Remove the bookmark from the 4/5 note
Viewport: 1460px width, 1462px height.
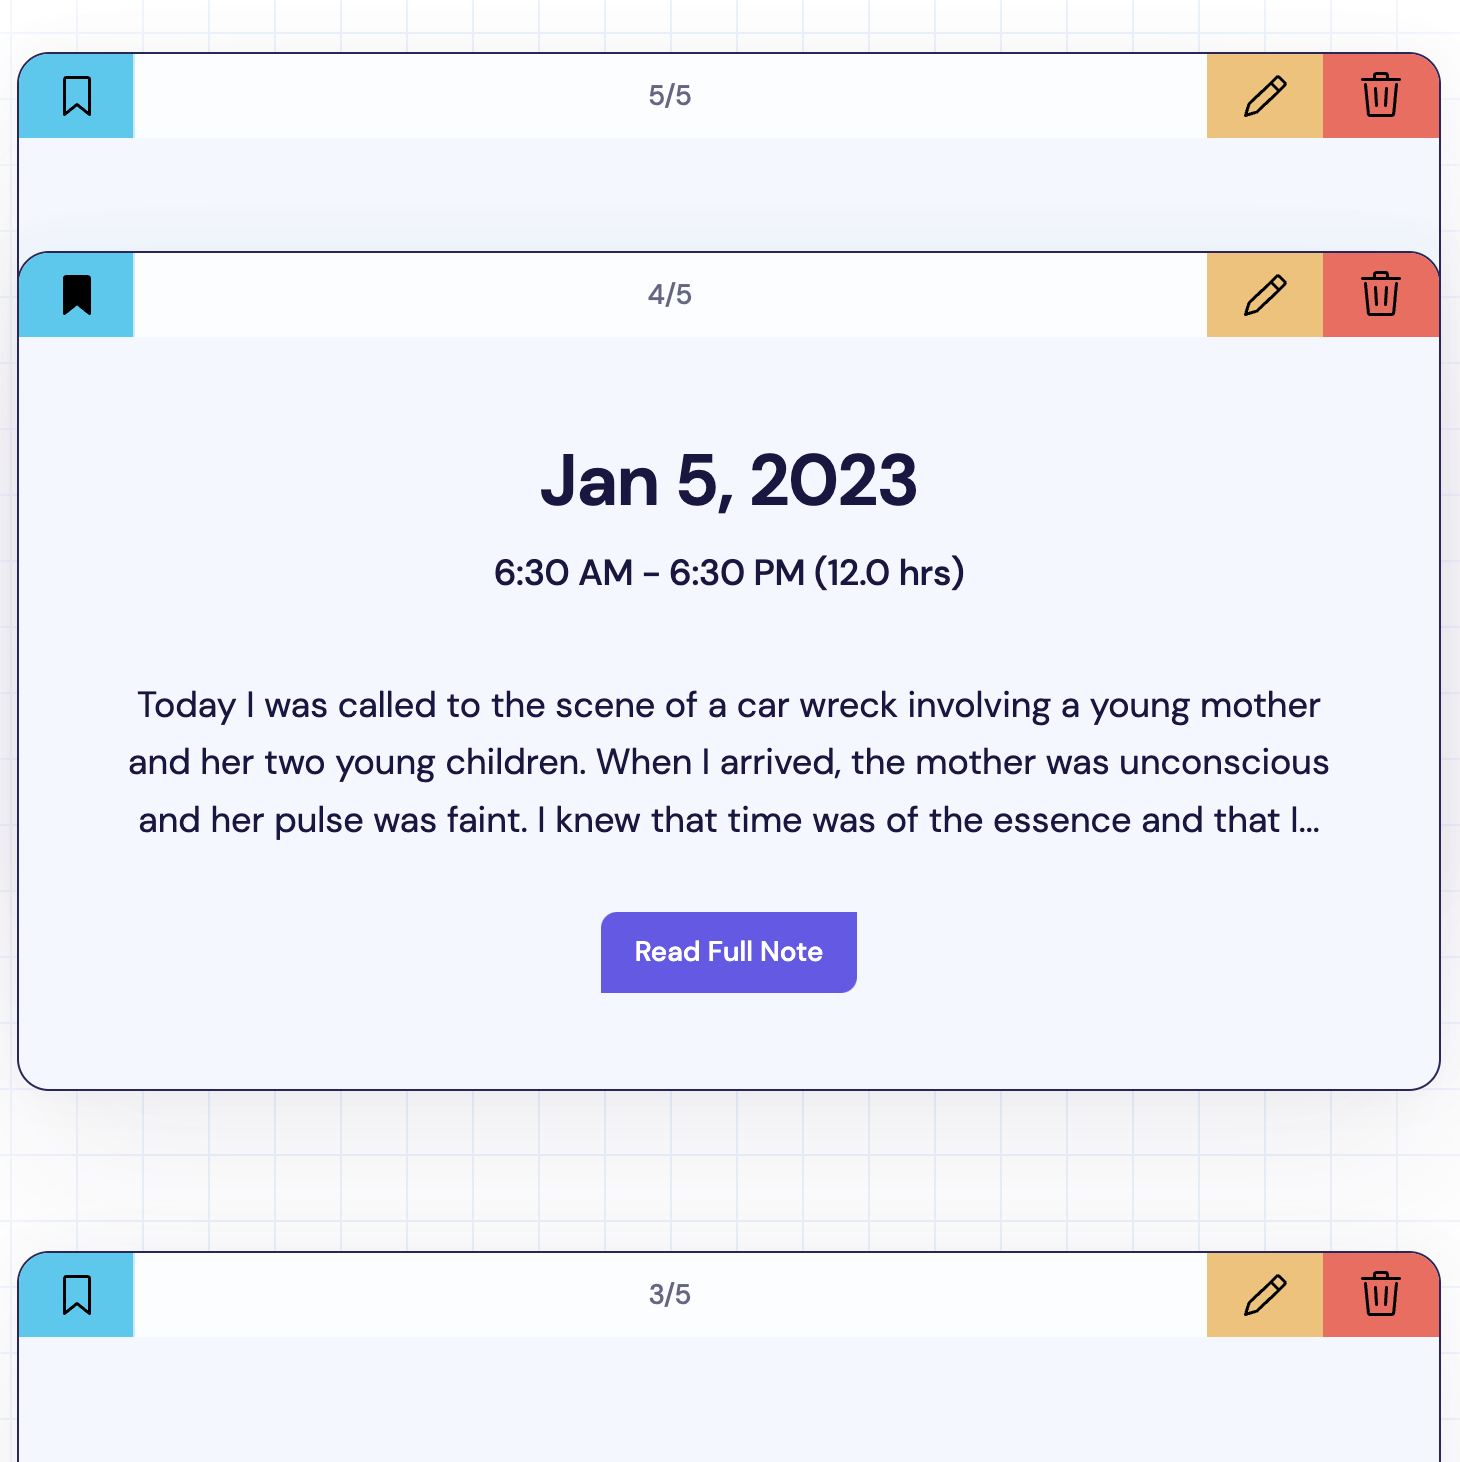76,295
